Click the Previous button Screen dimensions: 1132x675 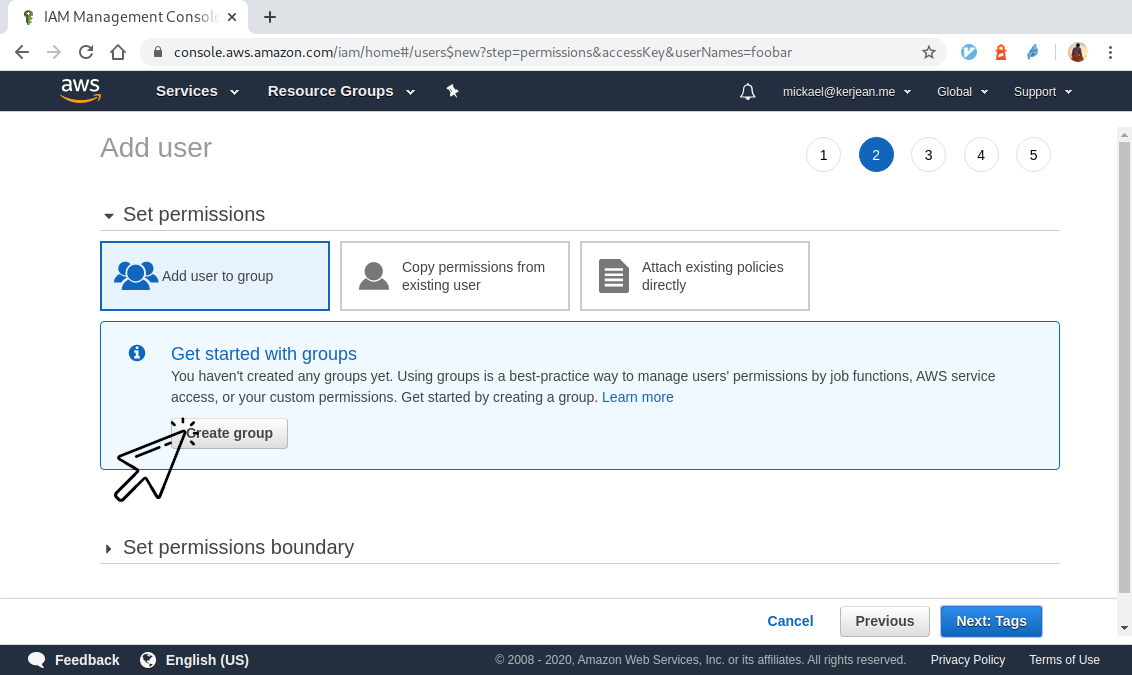tap(884, 621)
